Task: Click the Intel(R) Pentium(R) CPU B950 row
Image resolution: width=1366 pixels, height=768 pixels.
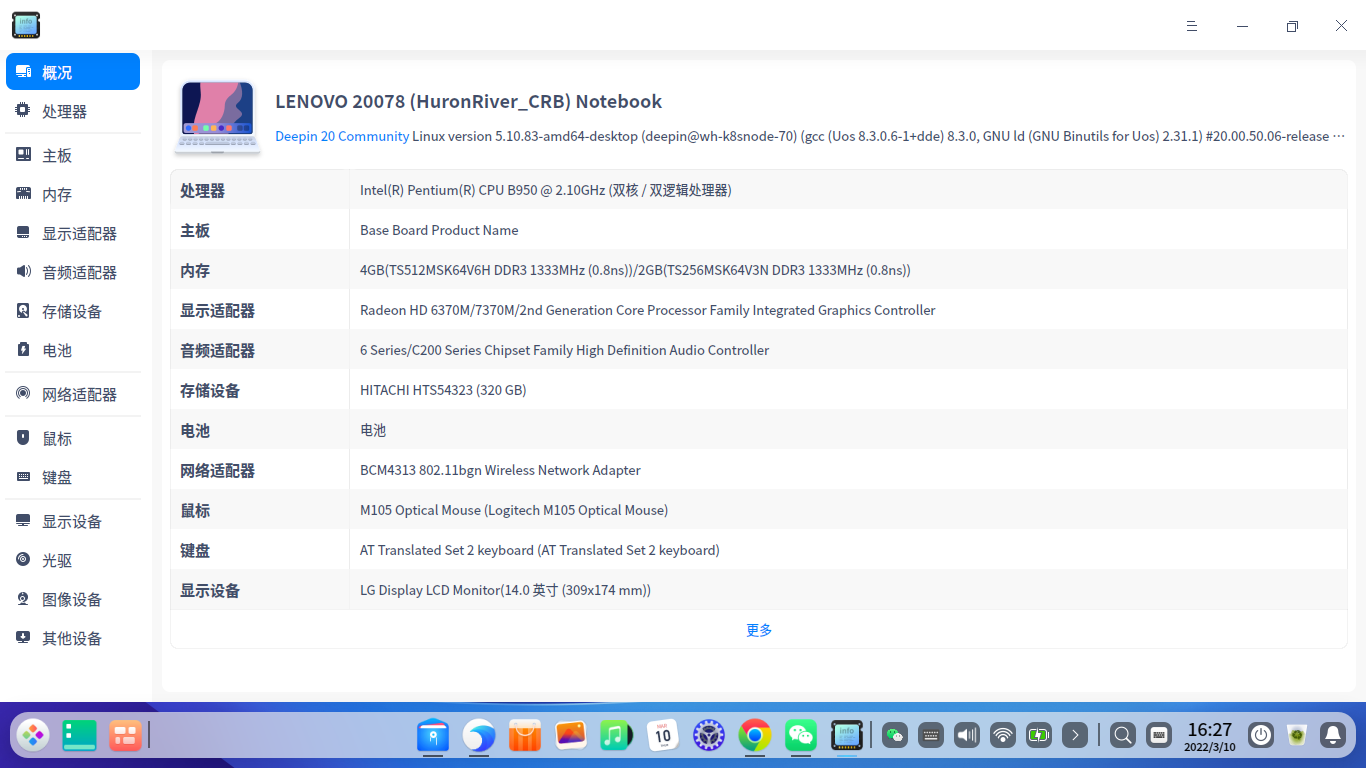Action: [x=759, y=190]
